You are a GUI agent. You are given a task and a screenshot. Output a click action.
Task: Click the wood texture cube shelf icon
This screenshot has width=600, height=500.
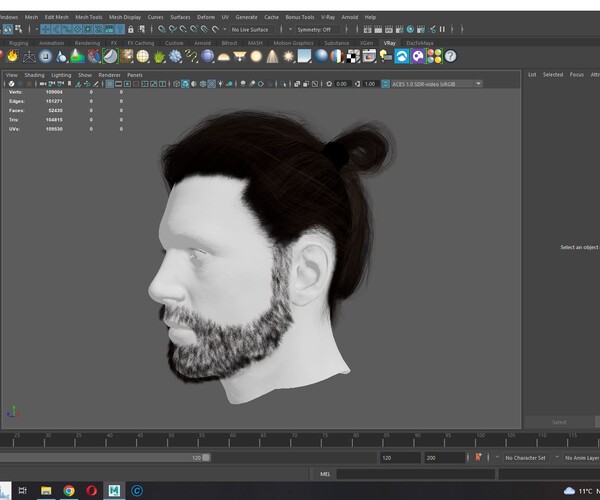point(126,56)
